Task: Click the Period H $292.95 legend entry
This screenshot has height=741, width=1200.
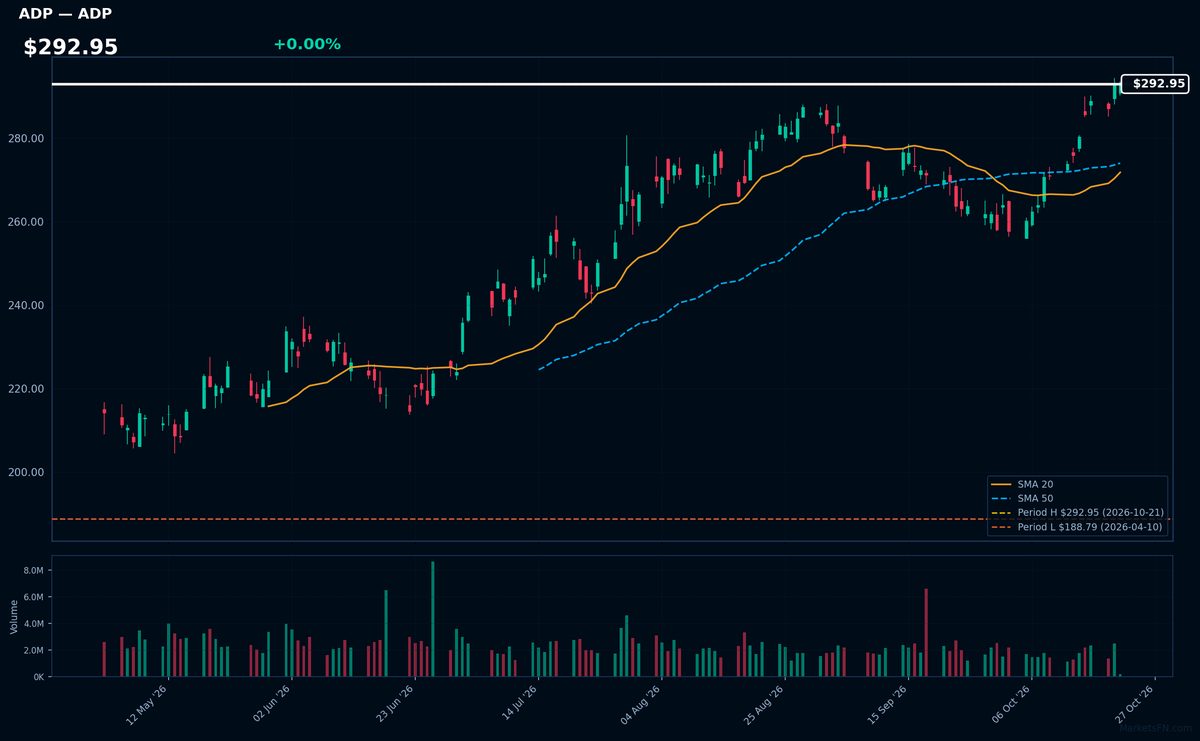Action: [1077, 512]
